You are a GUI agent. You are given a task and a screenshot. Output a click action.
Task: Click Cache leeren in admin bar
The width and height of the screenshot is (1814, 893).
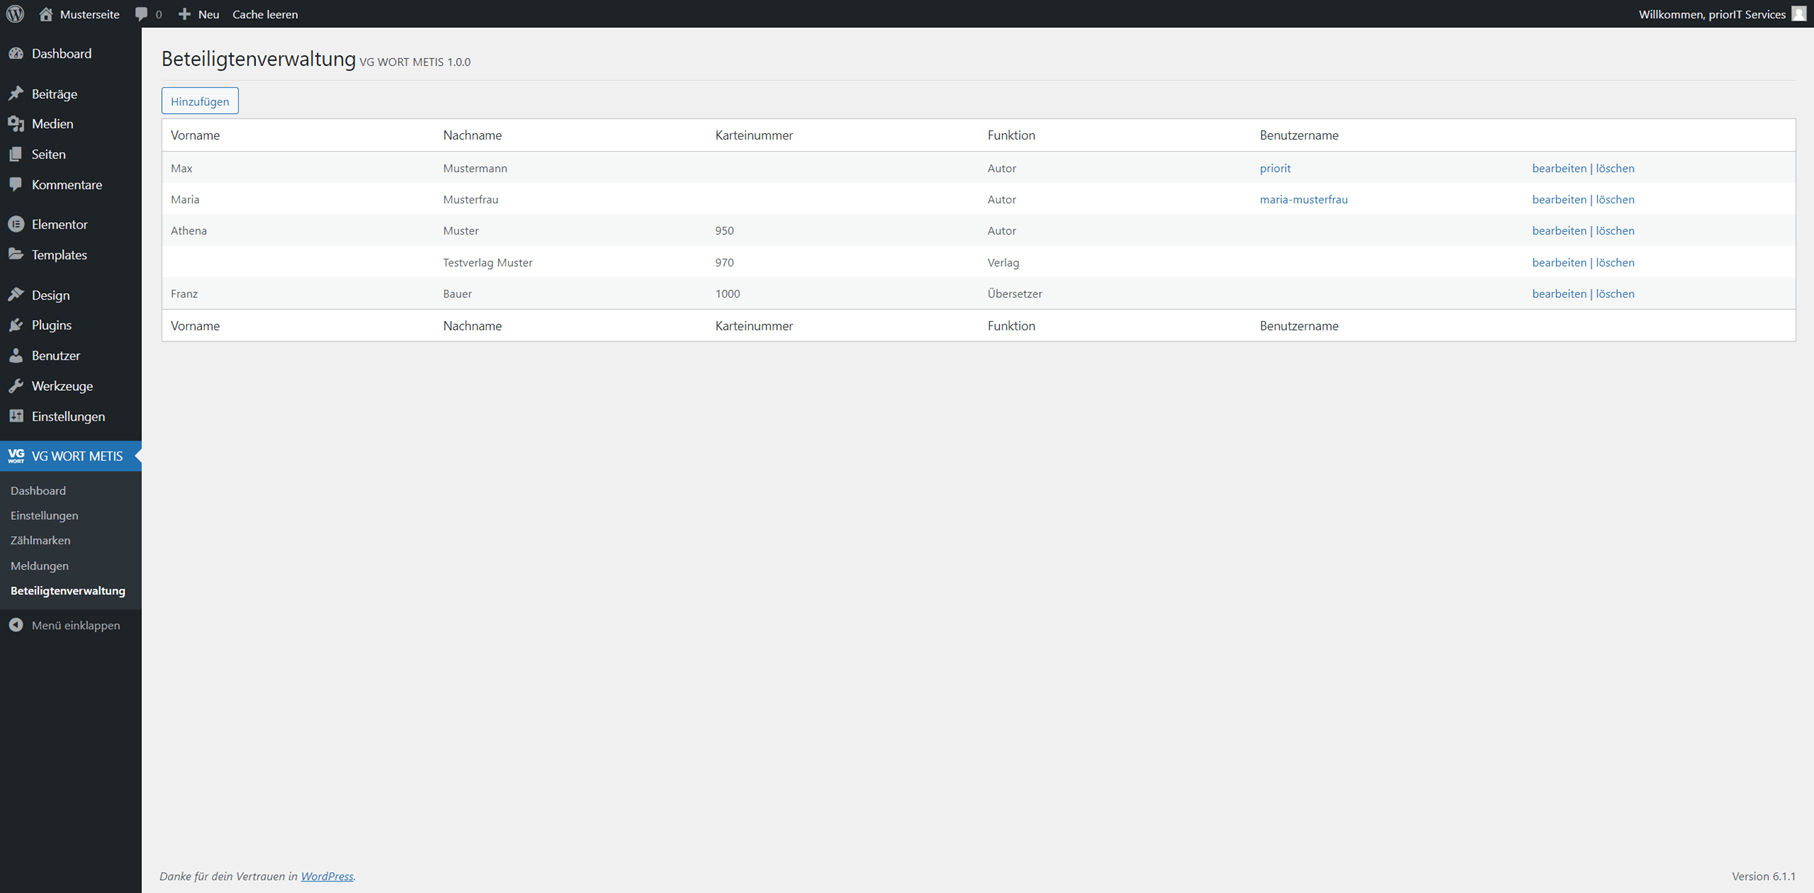[265, 14]
